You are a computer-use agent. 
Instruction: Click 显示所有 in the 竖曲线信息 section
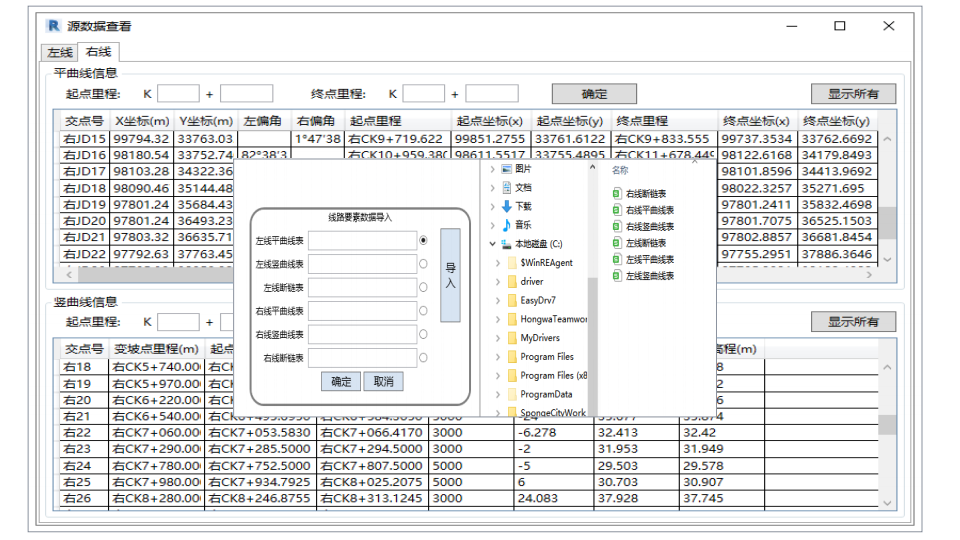coord(853,321)
